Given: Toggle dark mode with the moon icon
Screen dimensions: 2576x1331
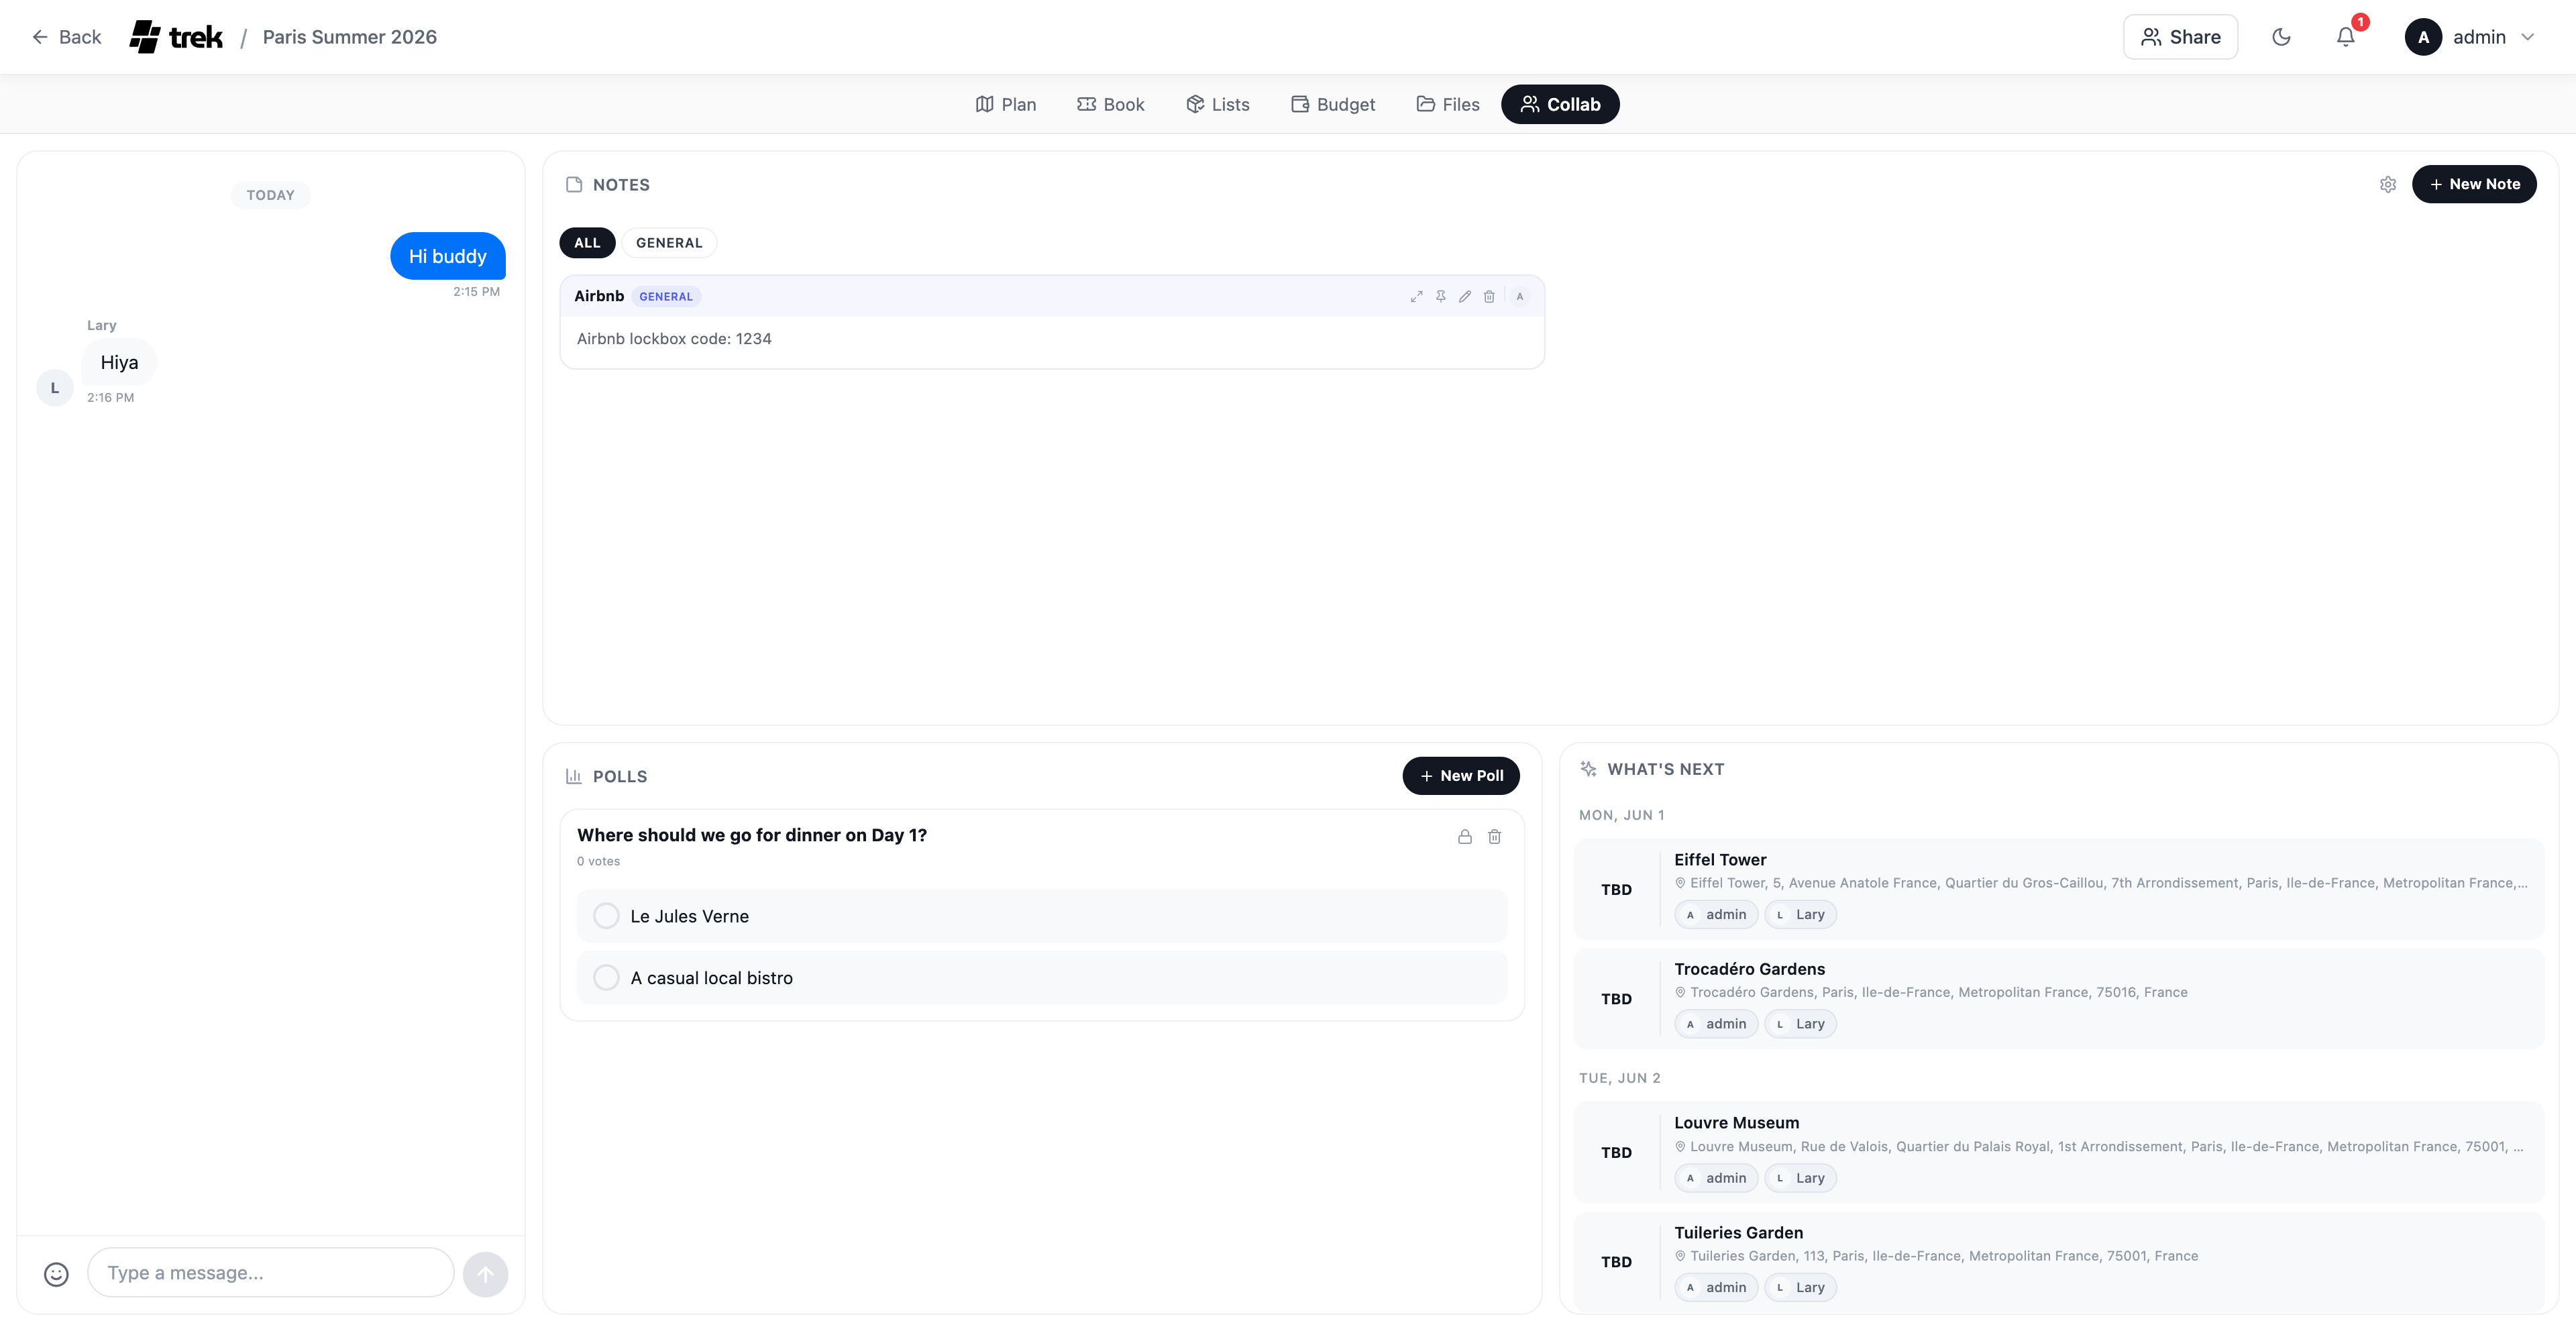Looking at the screenshot, I should tap(2281, 37).
